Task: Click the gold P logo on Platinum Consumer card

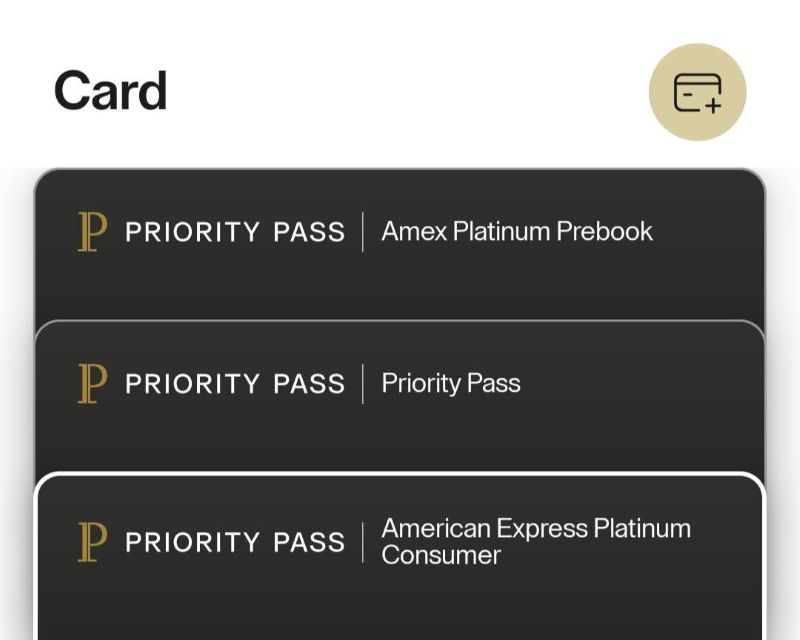Action: [x=92, y=542]
